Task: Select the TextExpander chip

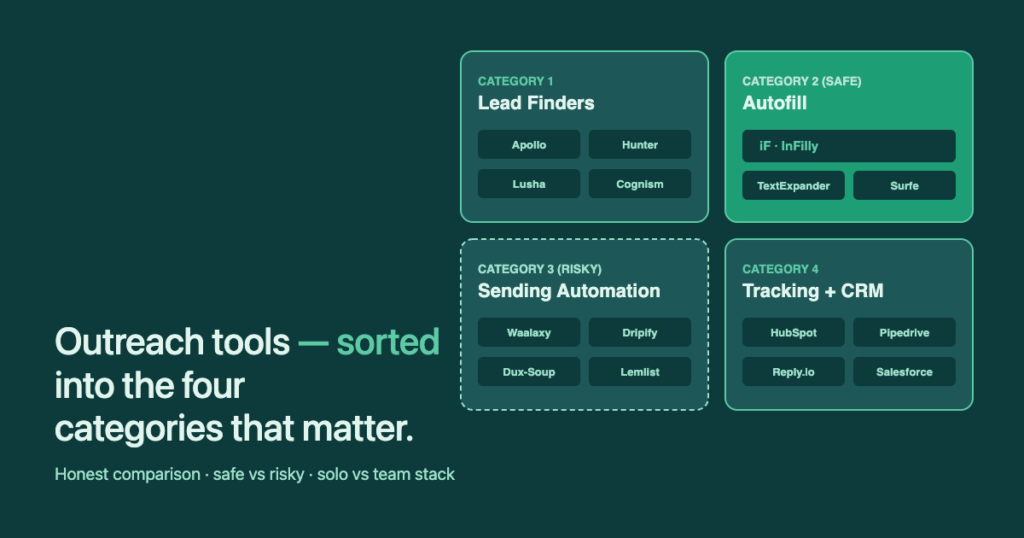Action: click(793, 185)
